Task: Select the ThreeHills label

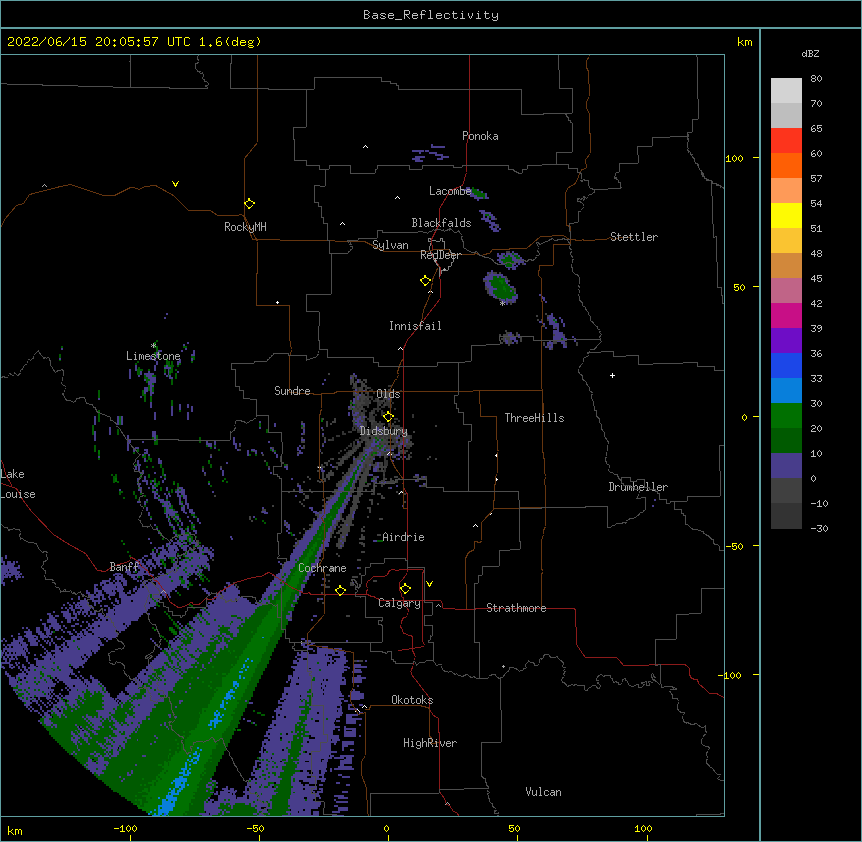Action: [x=534, y=418]
